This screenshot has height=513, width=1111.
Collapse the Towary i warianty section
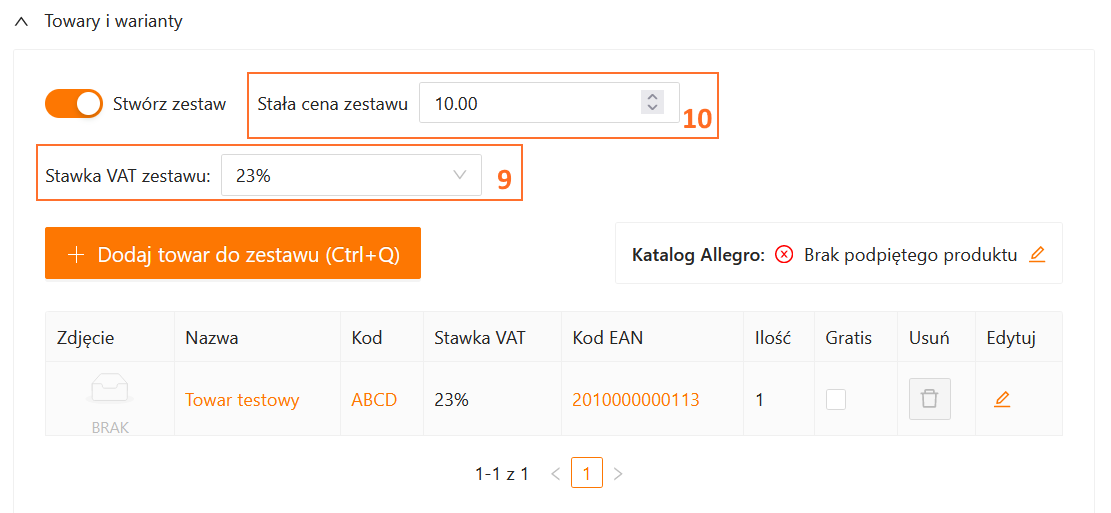coord(21,21)
